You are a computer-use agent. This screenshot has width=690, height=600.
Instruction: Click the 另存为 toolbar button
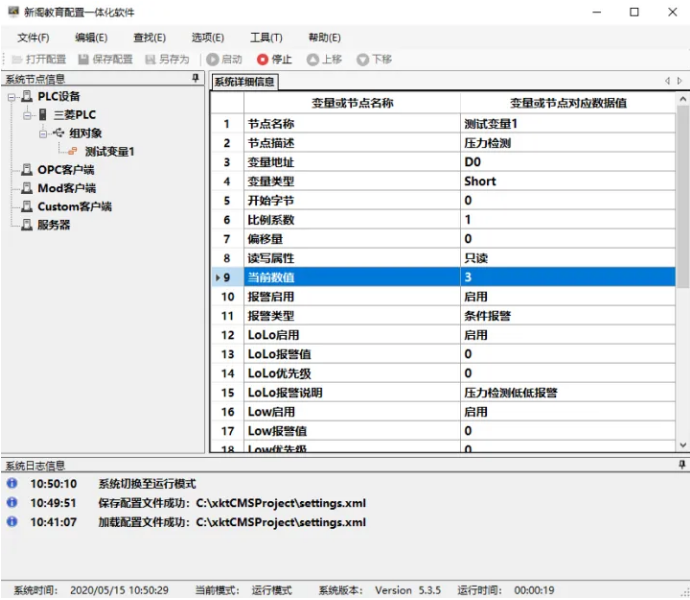pyautogui.click(x=167, y=59)
